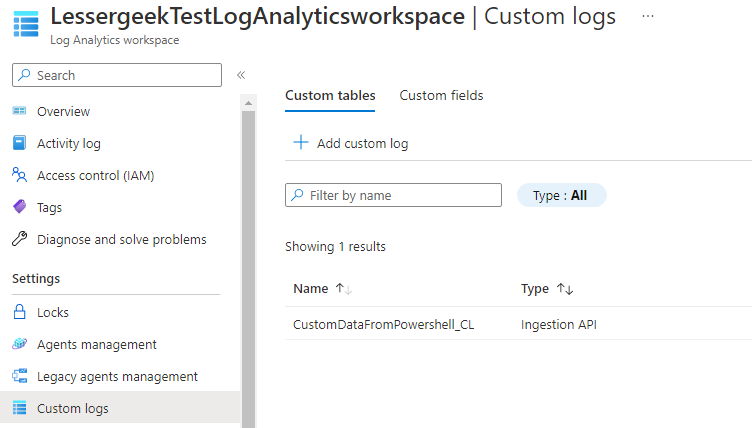This screenshot has height=428, width=752.
Task: Open the Type : All filter dropdown
Action: pyautogui.click(x=561, y=195)
